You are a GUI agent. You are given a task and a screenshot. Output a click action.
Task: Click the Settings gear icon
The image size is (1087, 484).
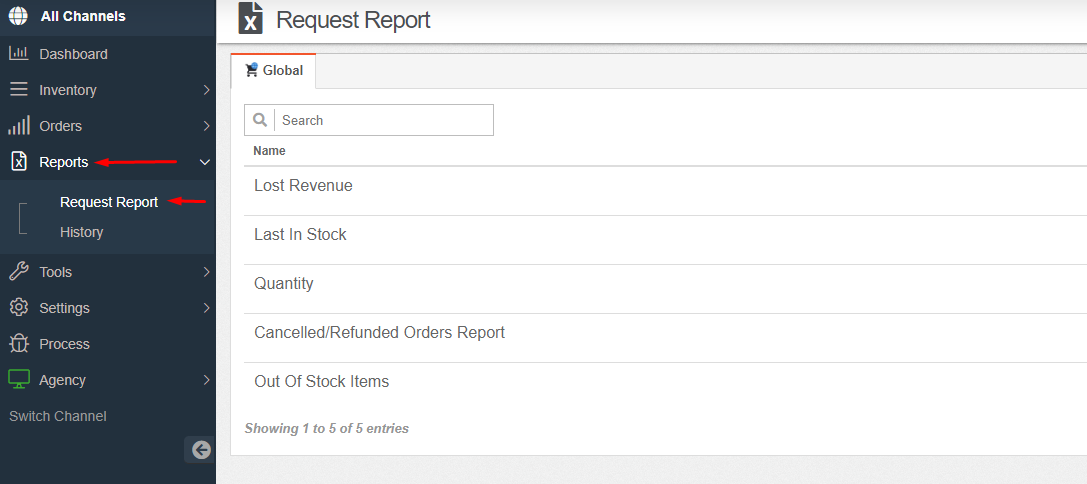tap(19, 307)
